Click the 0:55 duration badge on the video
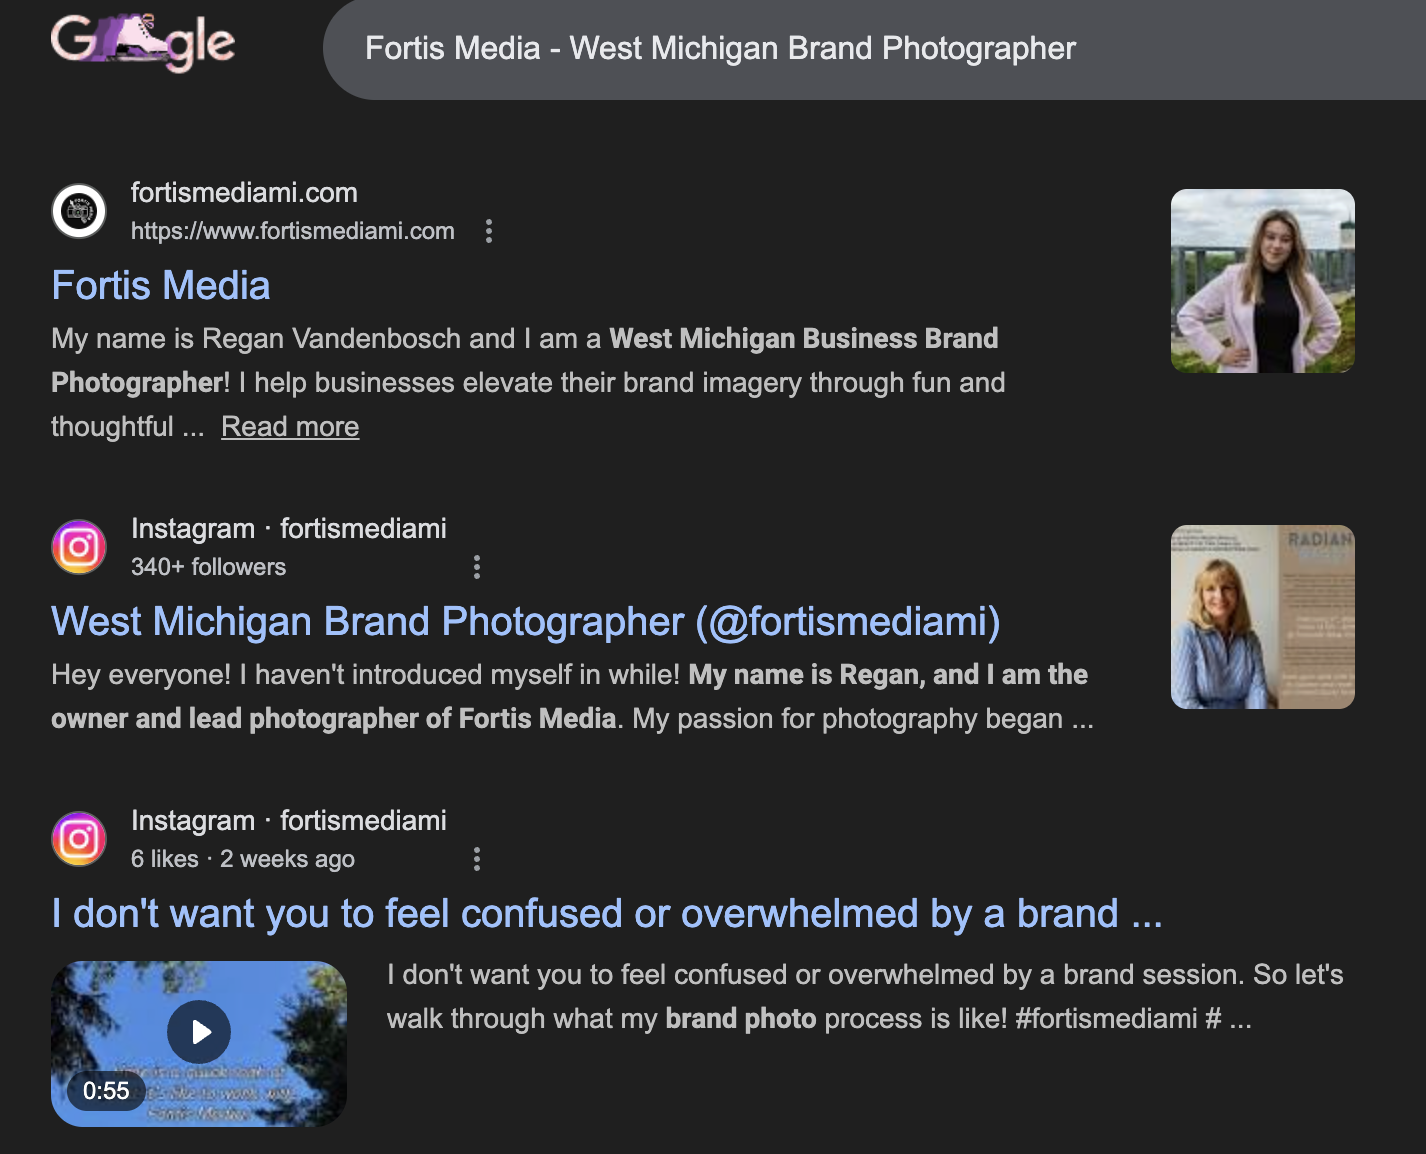This screenshot has height=1154, width=1426. pyautogui.click(x=106, y=1091)
